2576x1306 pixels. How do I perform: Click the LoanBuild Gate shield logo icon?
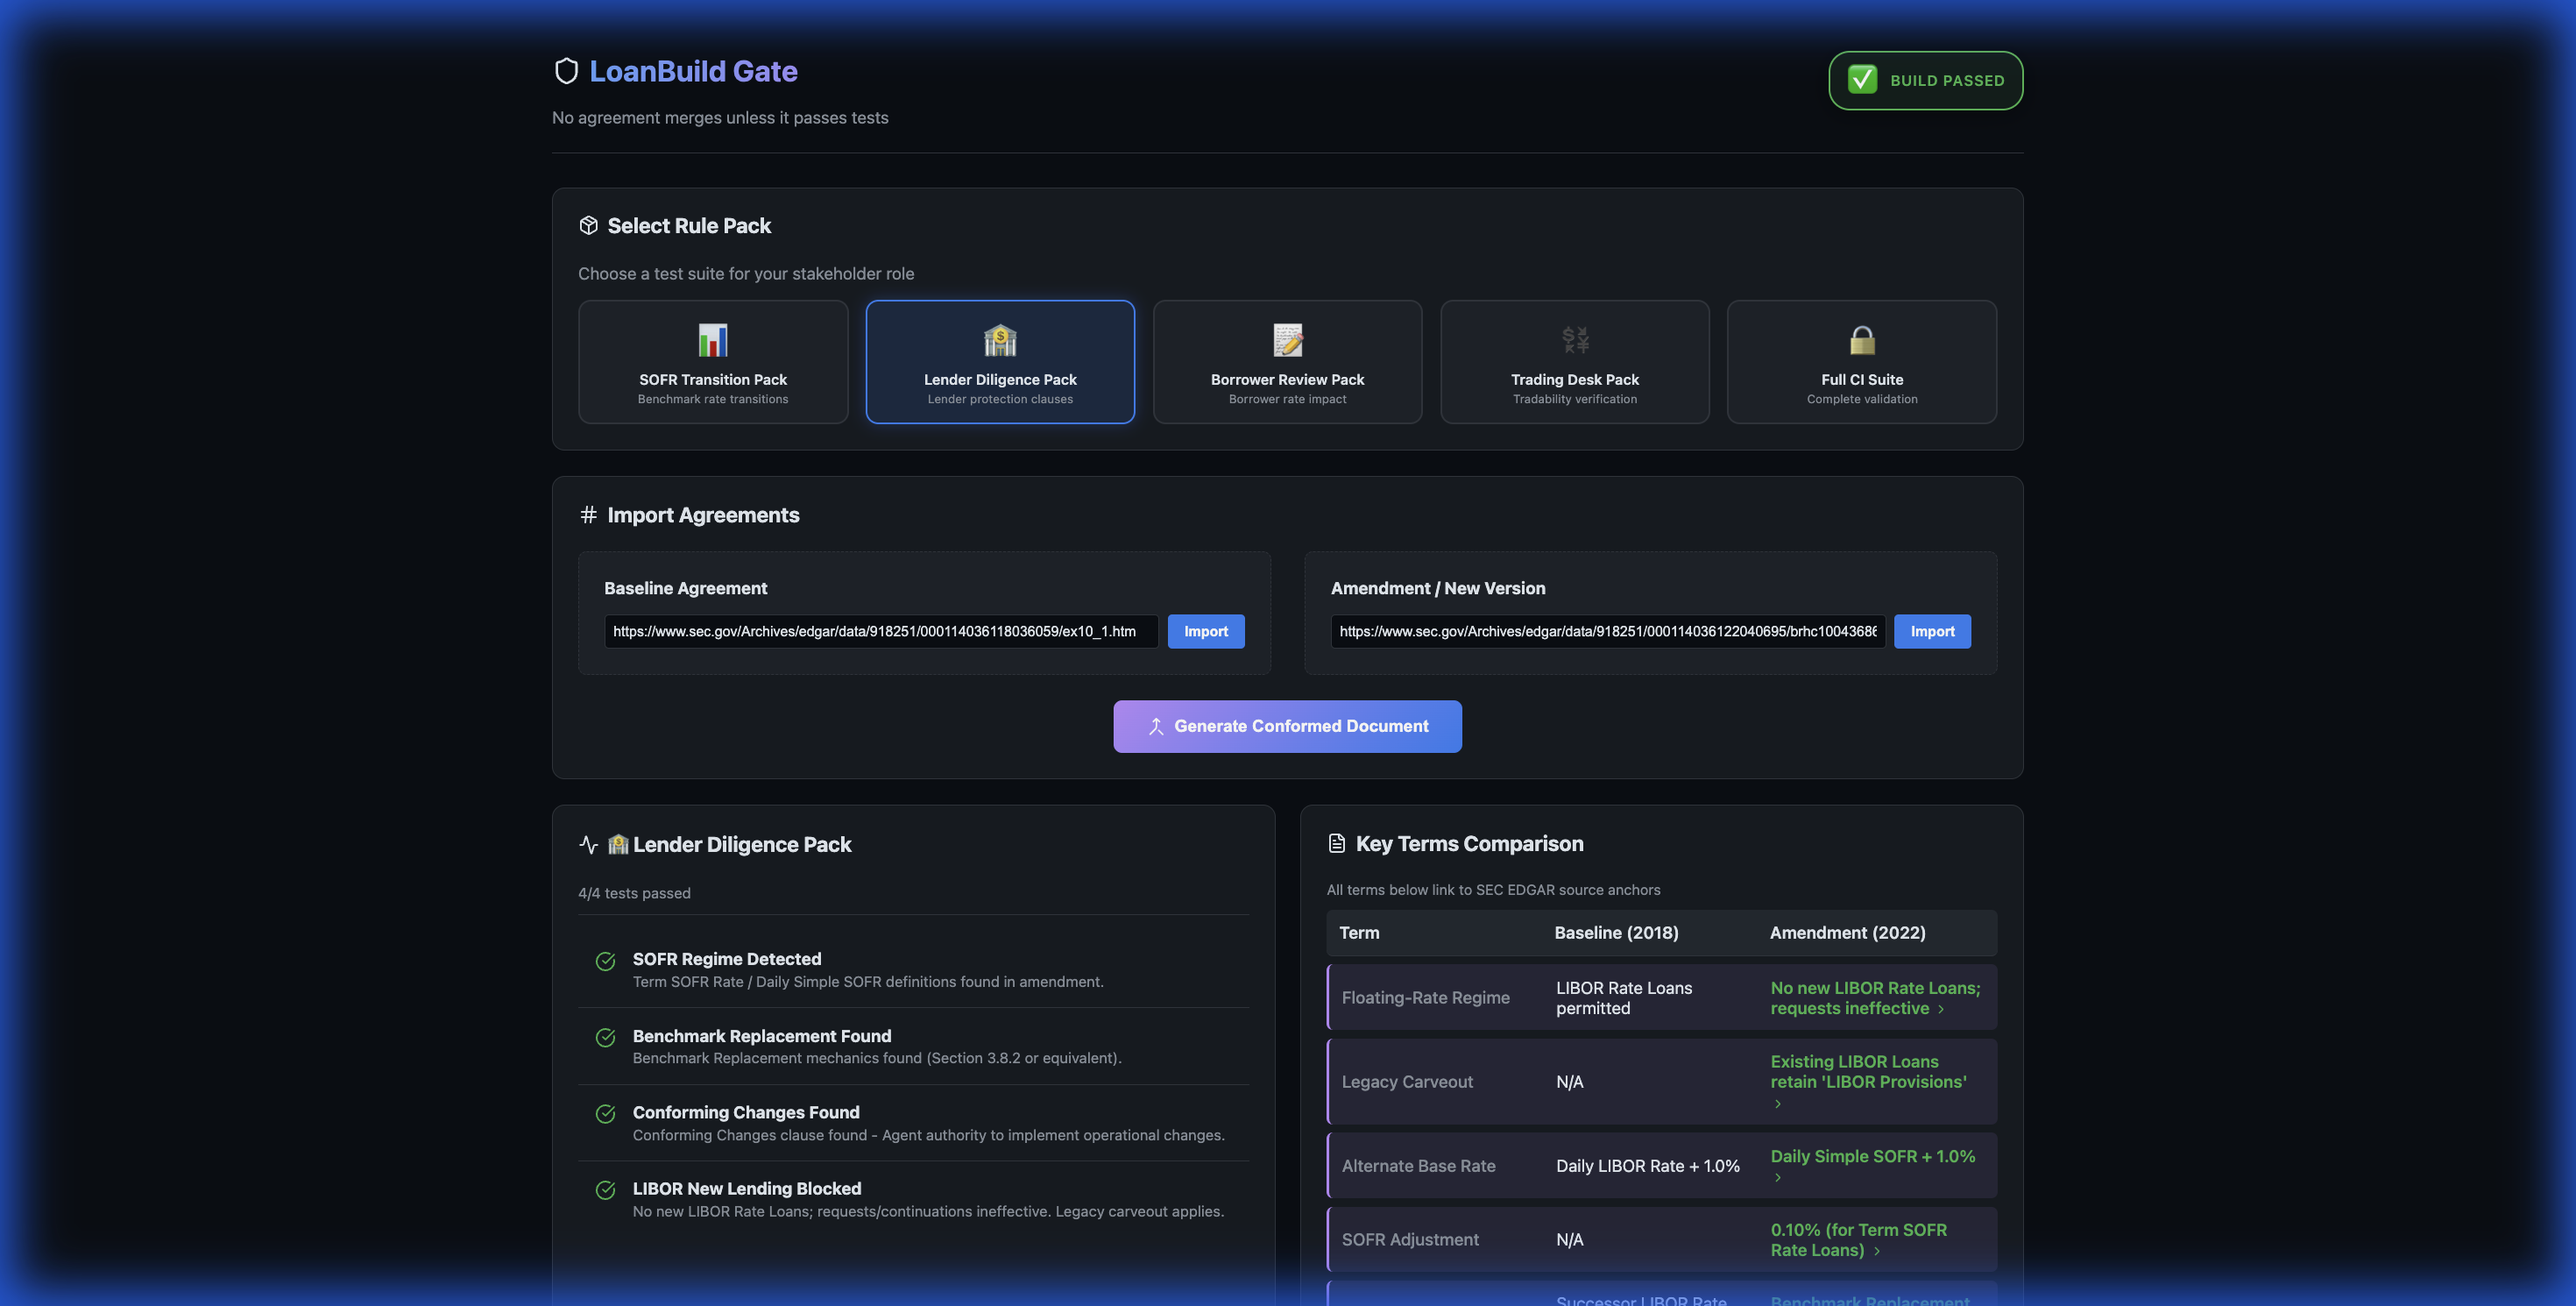566,71
